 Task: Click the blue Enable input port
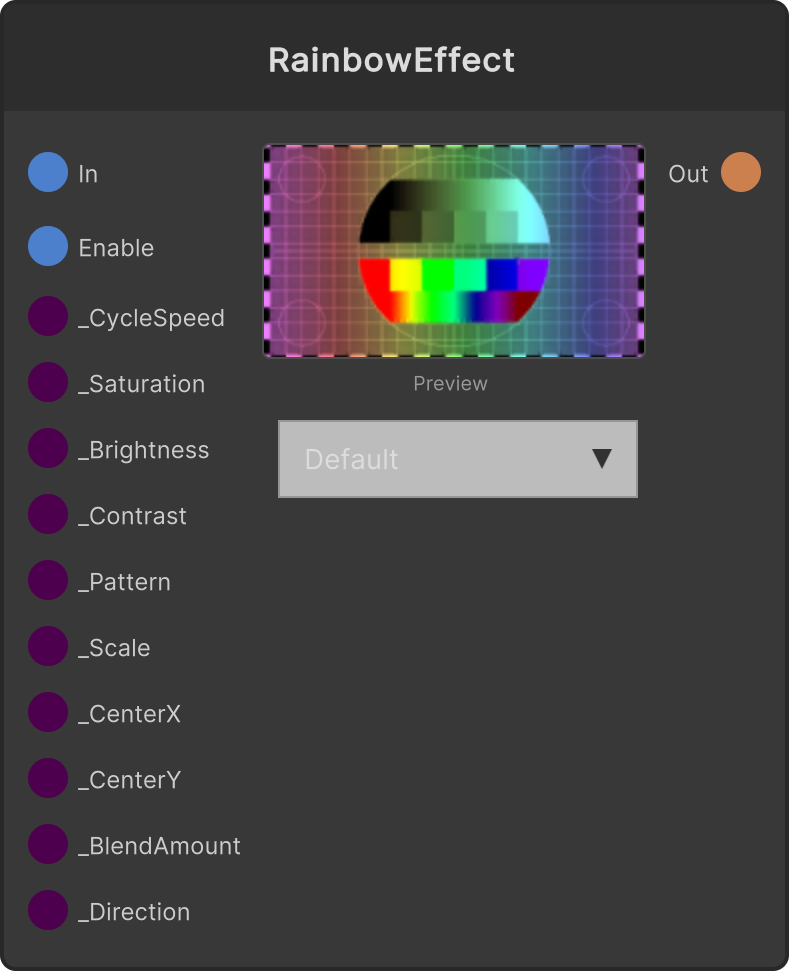[48, 246]
